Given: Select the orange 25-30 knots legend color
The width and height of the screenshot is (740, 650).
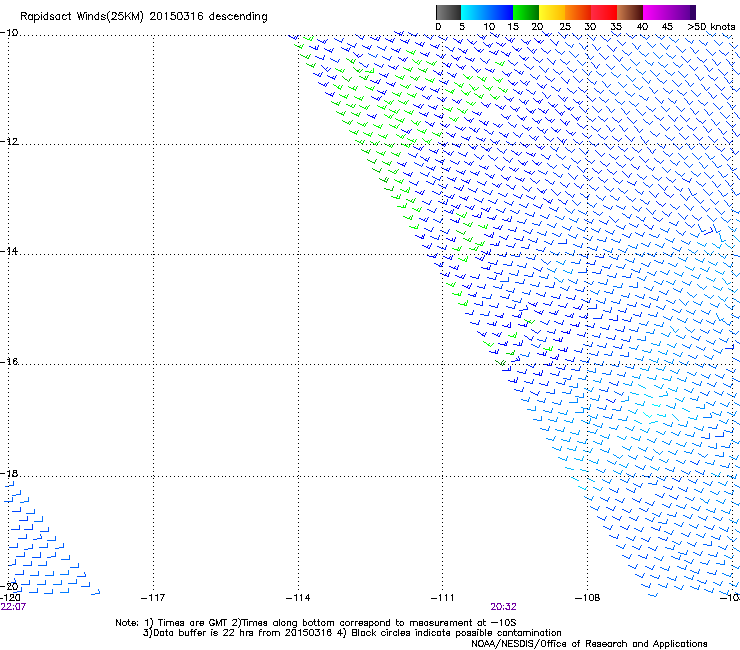Looking at the screenshot, I should [x=578, y=12].
